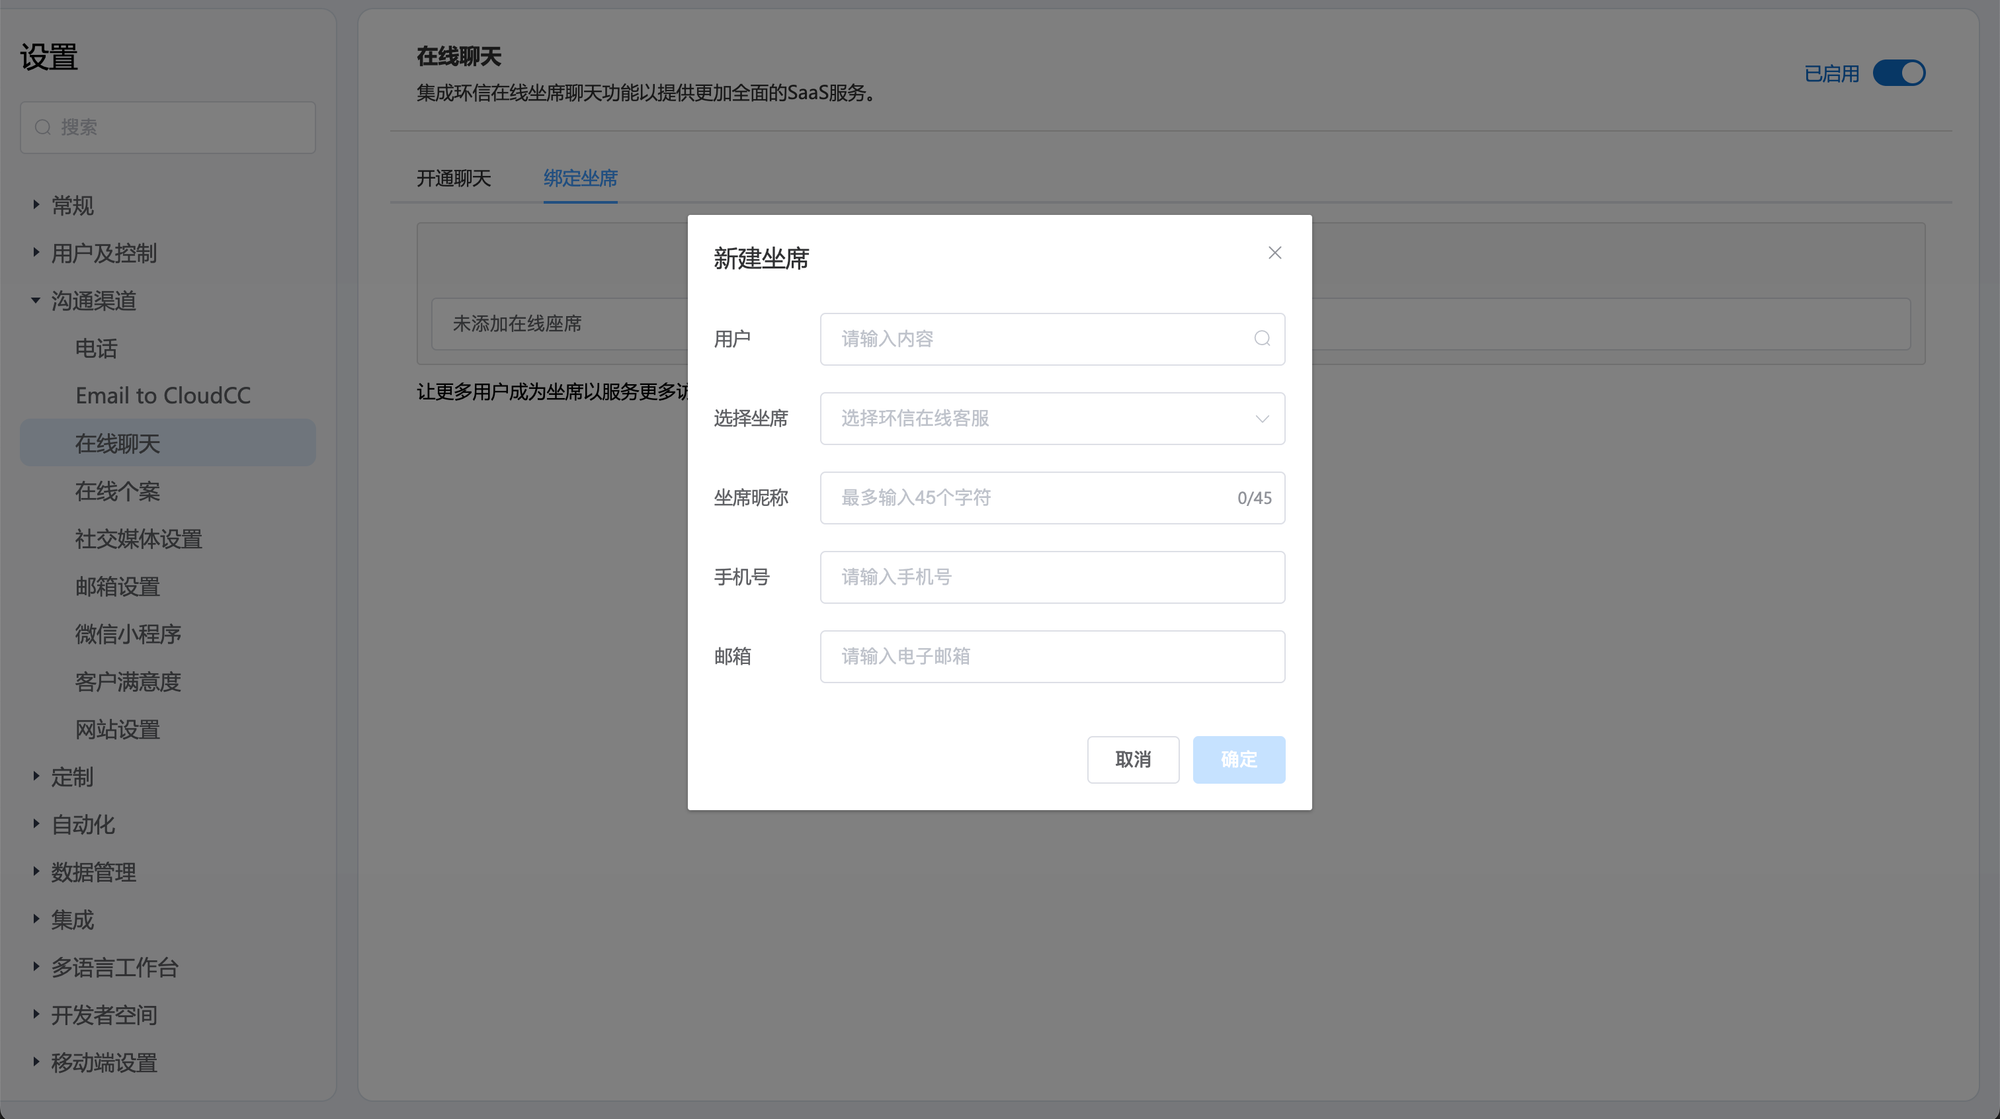2000x1119 pixels.
Task: Collapse the 沟通渠道 section arrow
Action: coord(36,300)
